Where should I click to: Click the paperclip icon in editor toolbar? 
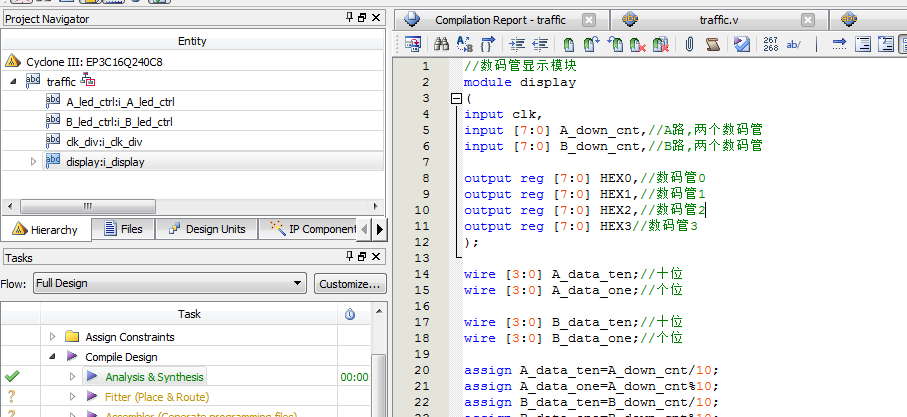click(689, 44)
